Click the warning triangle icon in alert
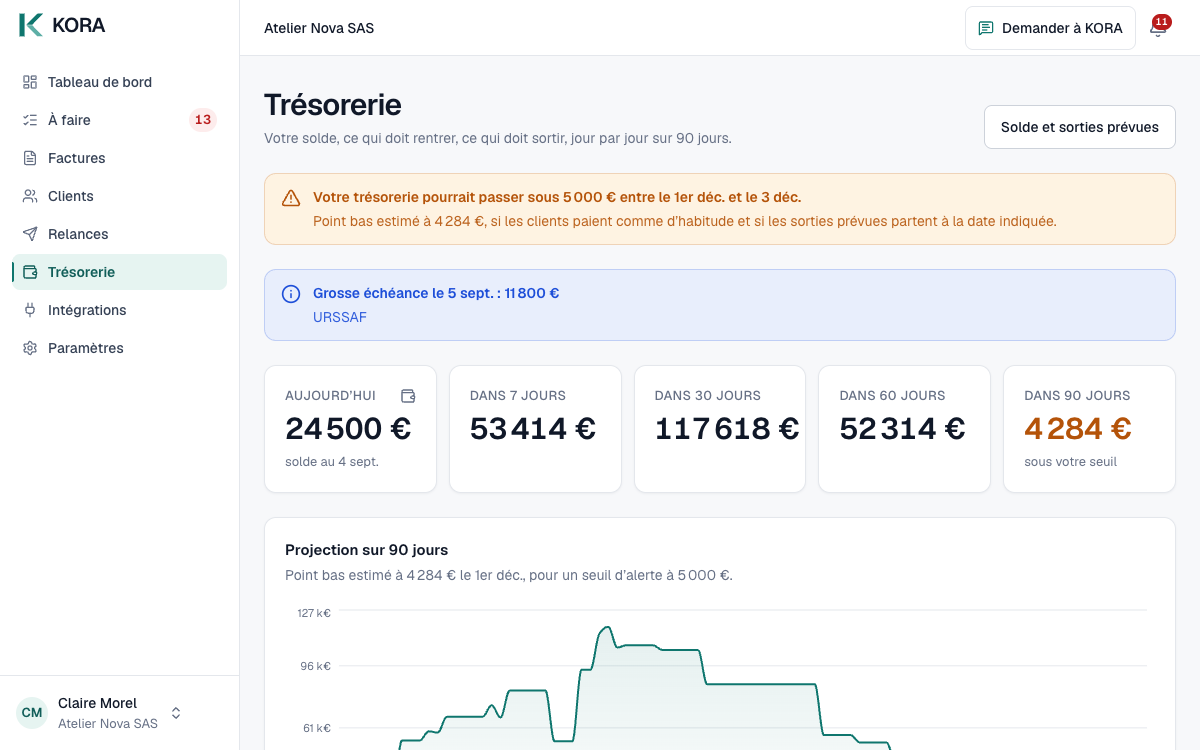 pos(291,198)
